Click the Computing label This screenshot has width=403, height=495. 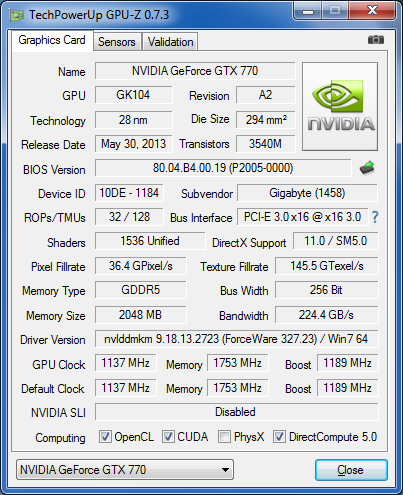(60, 438)
